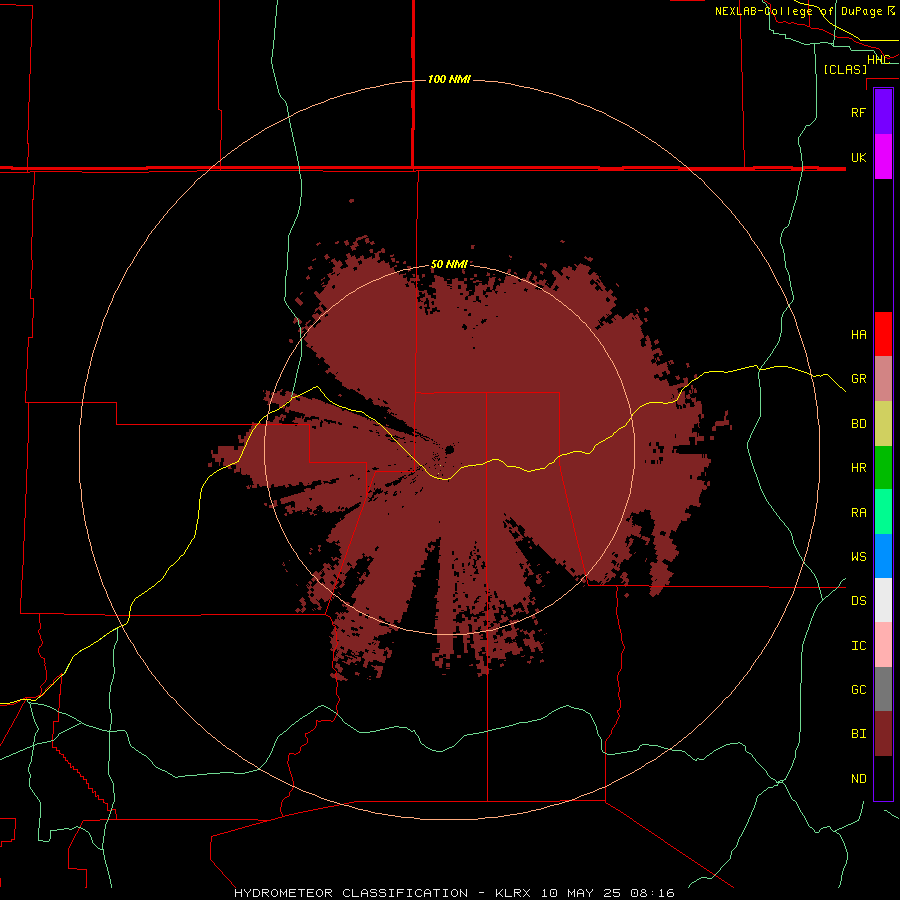
Task: Click the WS legend label
Action: pyautogui.click(x=858, y=557)
